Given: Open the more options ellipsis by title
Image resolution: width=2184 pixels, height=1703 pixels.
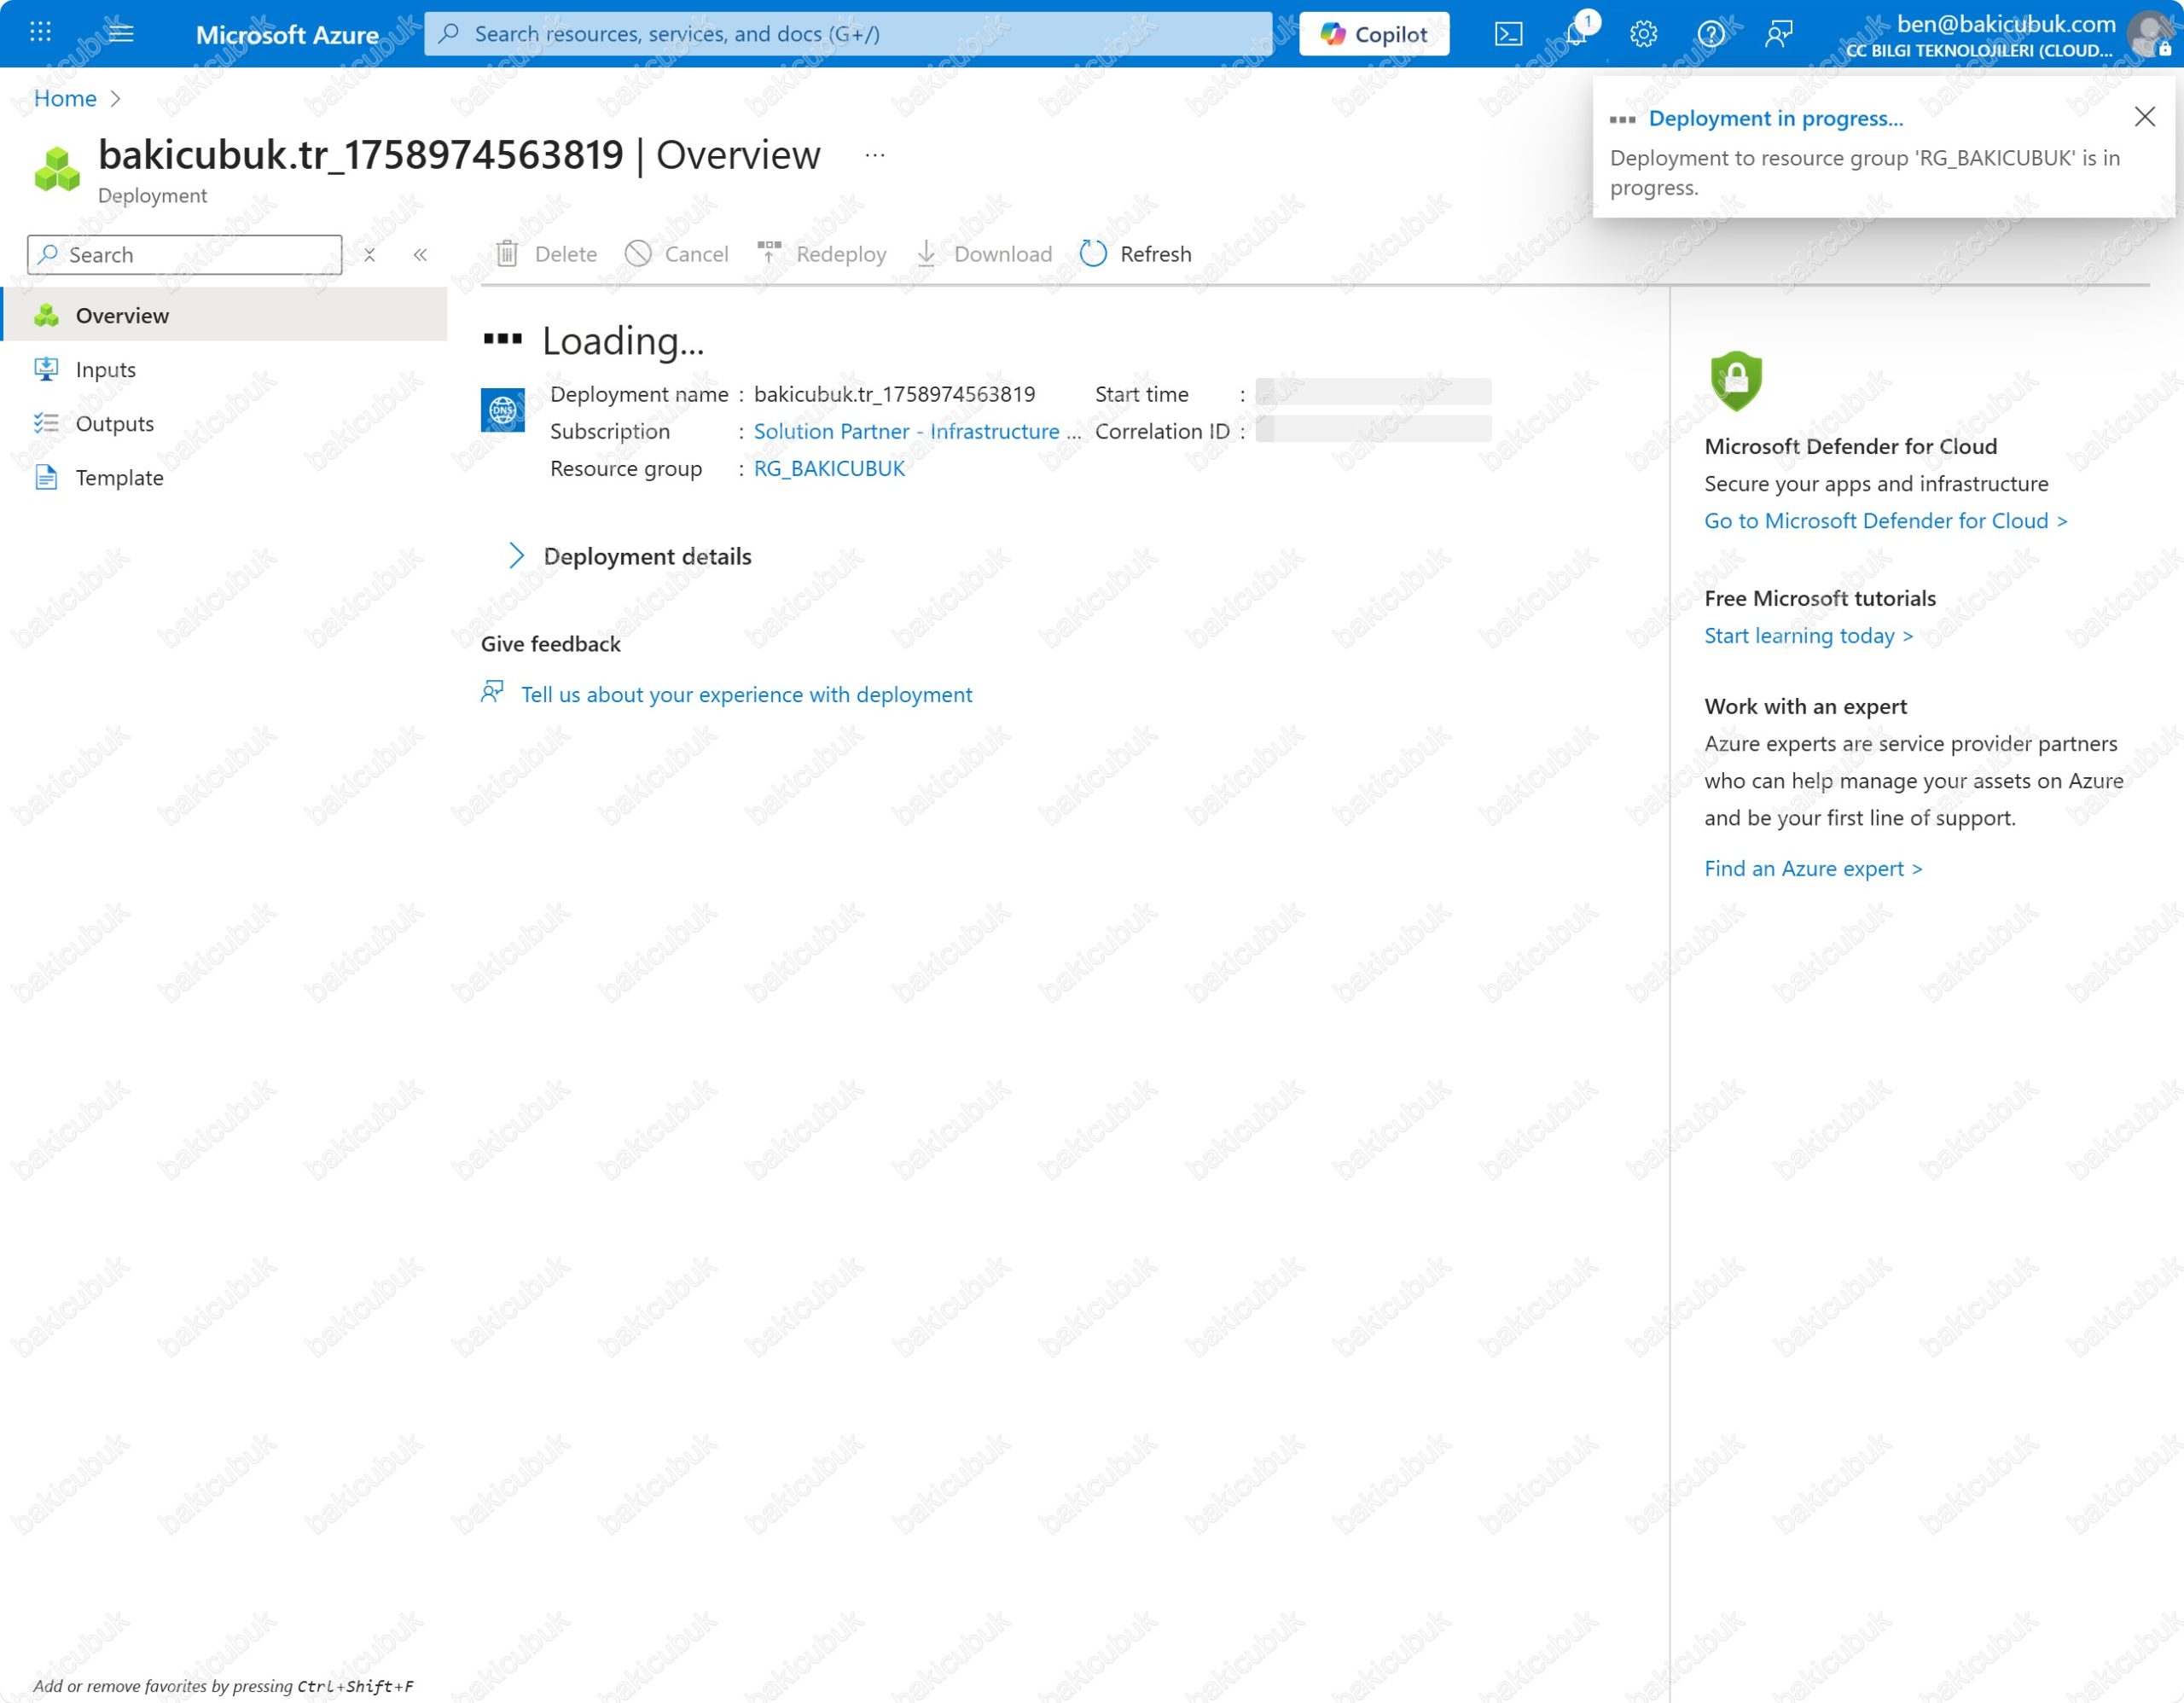Looking at the screenshot, I should point(875,155).
